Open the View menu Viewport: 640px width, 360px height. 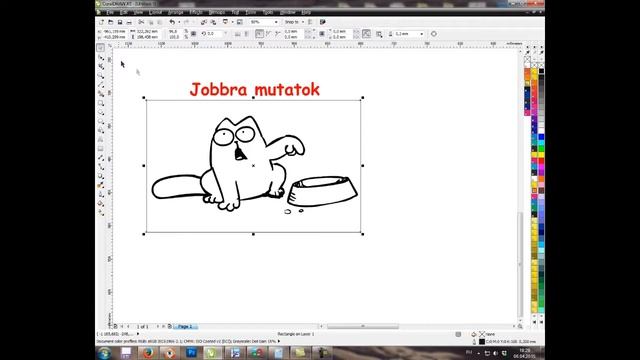pyautogui.click(x=138, y=13)
